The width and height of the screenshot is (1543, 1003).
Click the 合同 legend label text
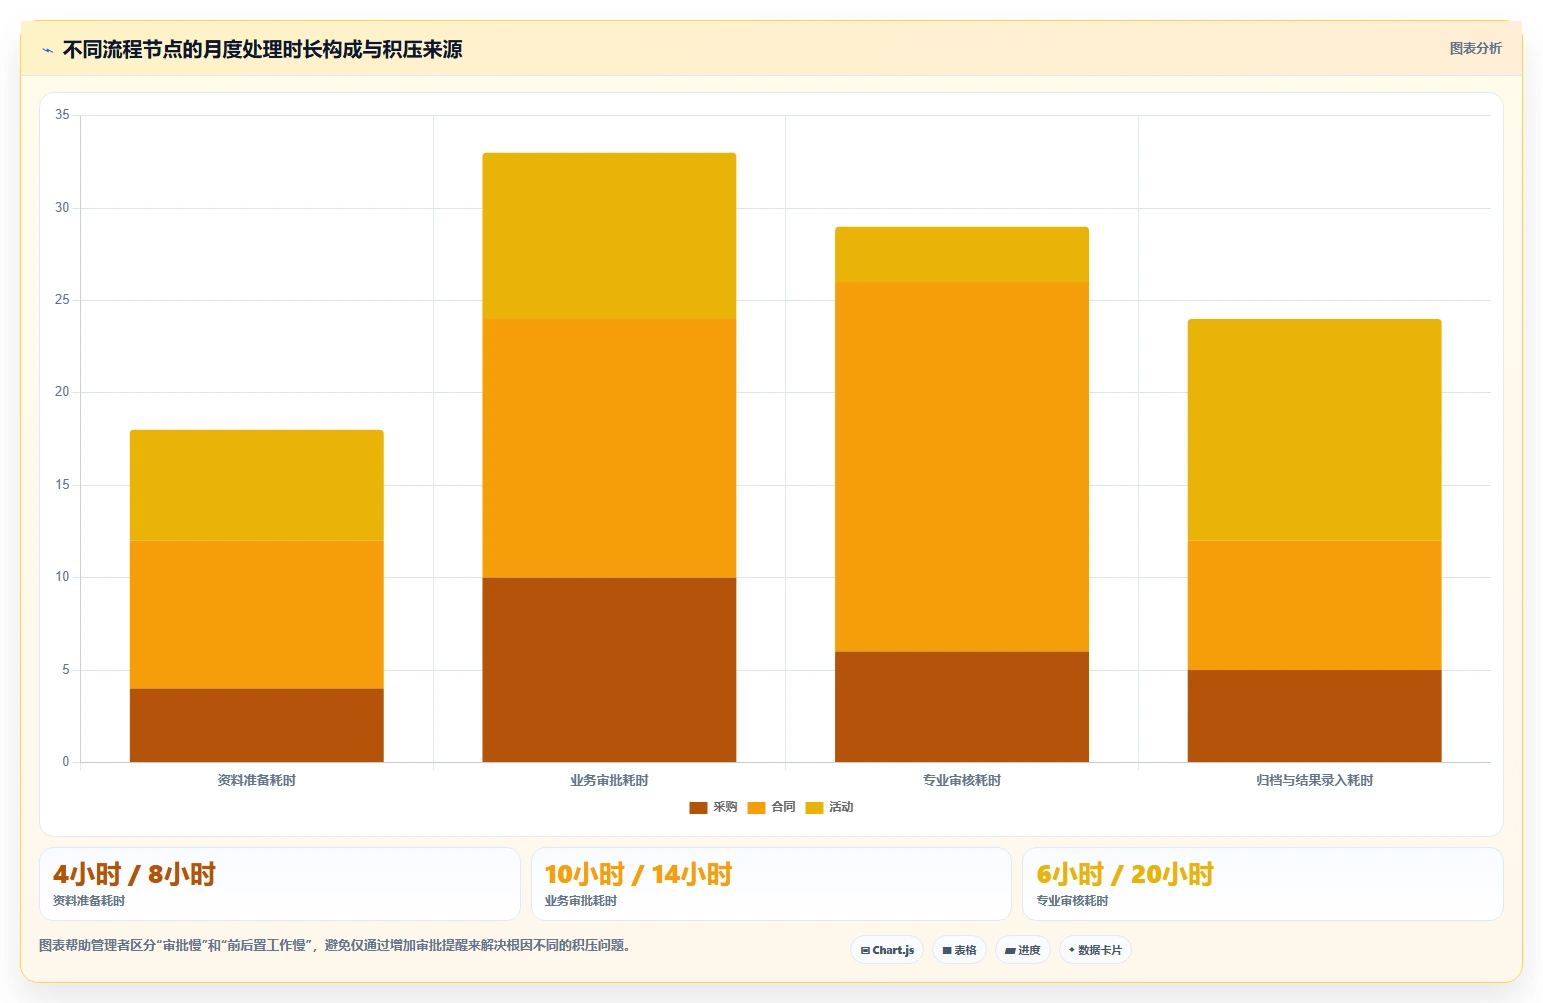coord(783,807)
